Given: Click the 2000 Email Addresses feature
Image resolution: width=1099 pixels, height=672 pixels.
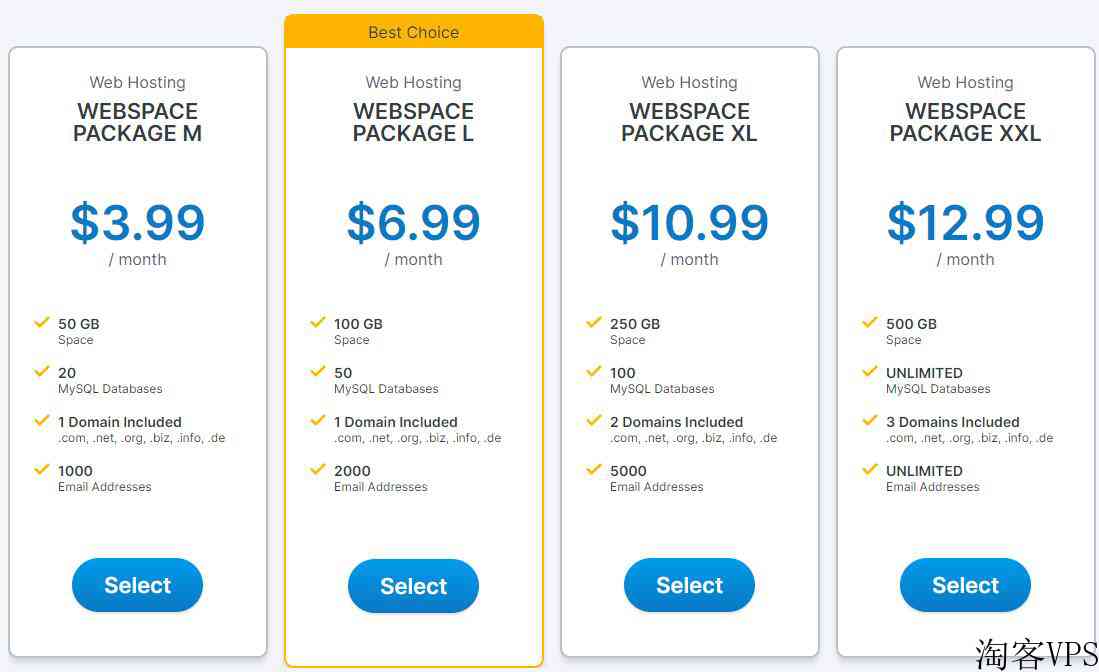Looking at the screenshot, I should (381, 479).
